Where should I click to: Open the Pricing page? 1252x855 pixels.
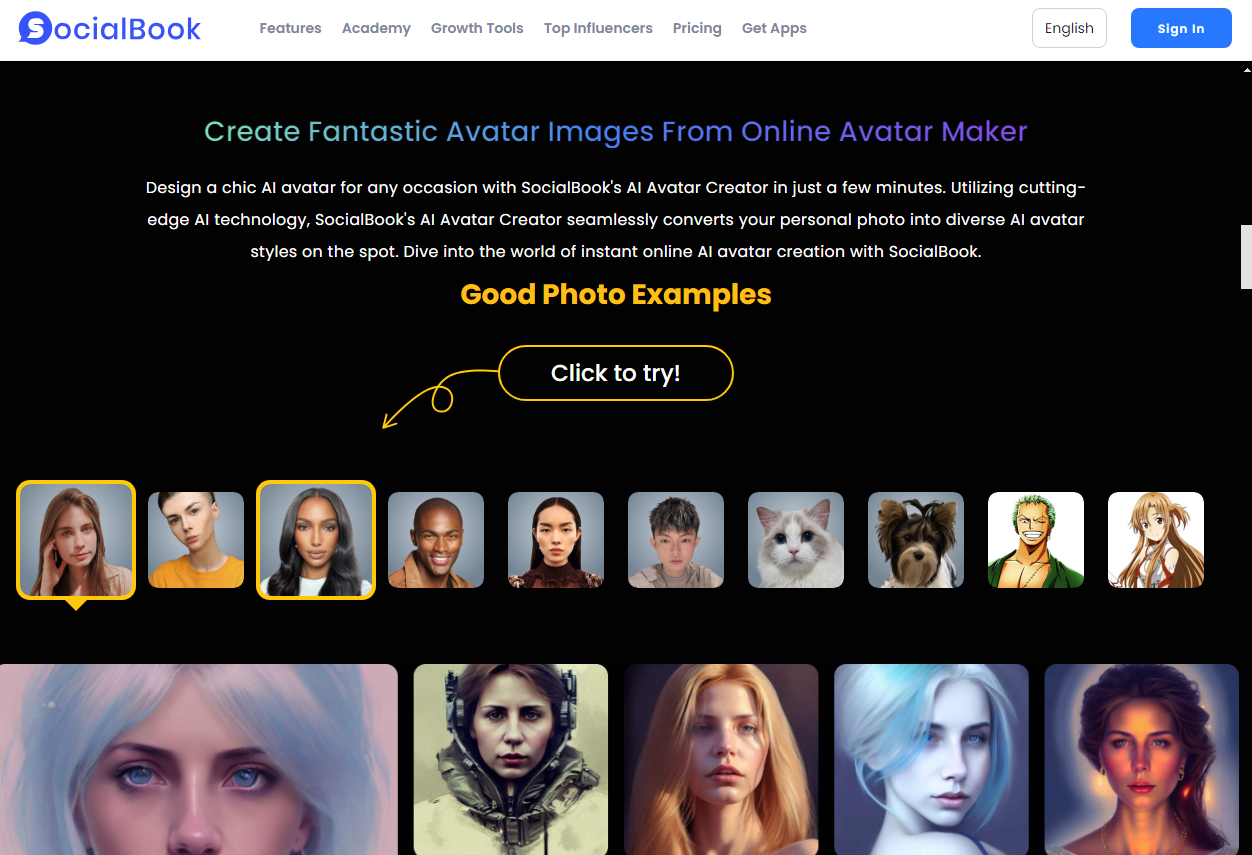tap(697, 28)
